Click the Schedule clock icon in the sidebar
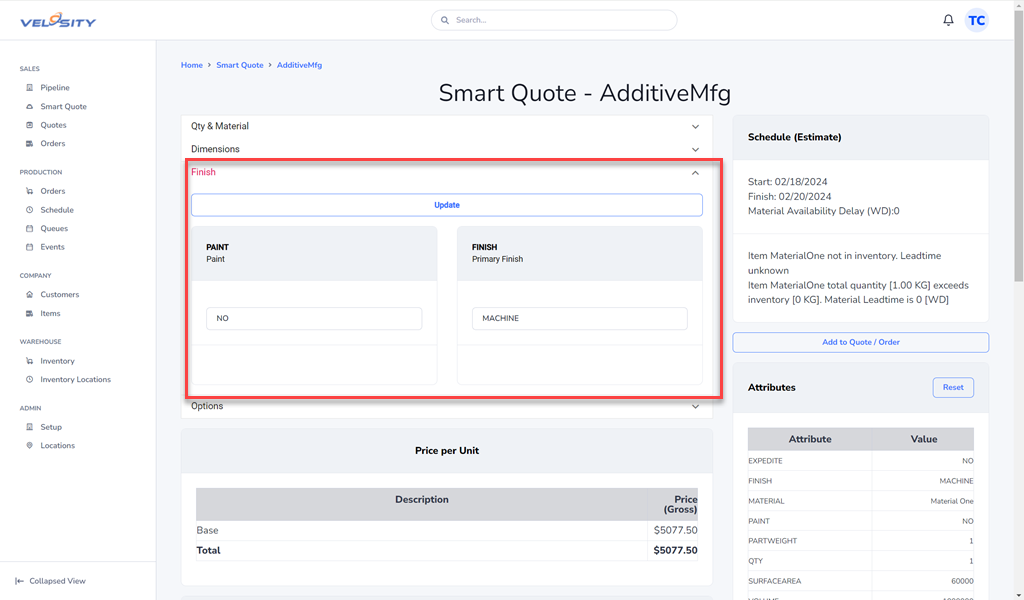 click(30, 210)
